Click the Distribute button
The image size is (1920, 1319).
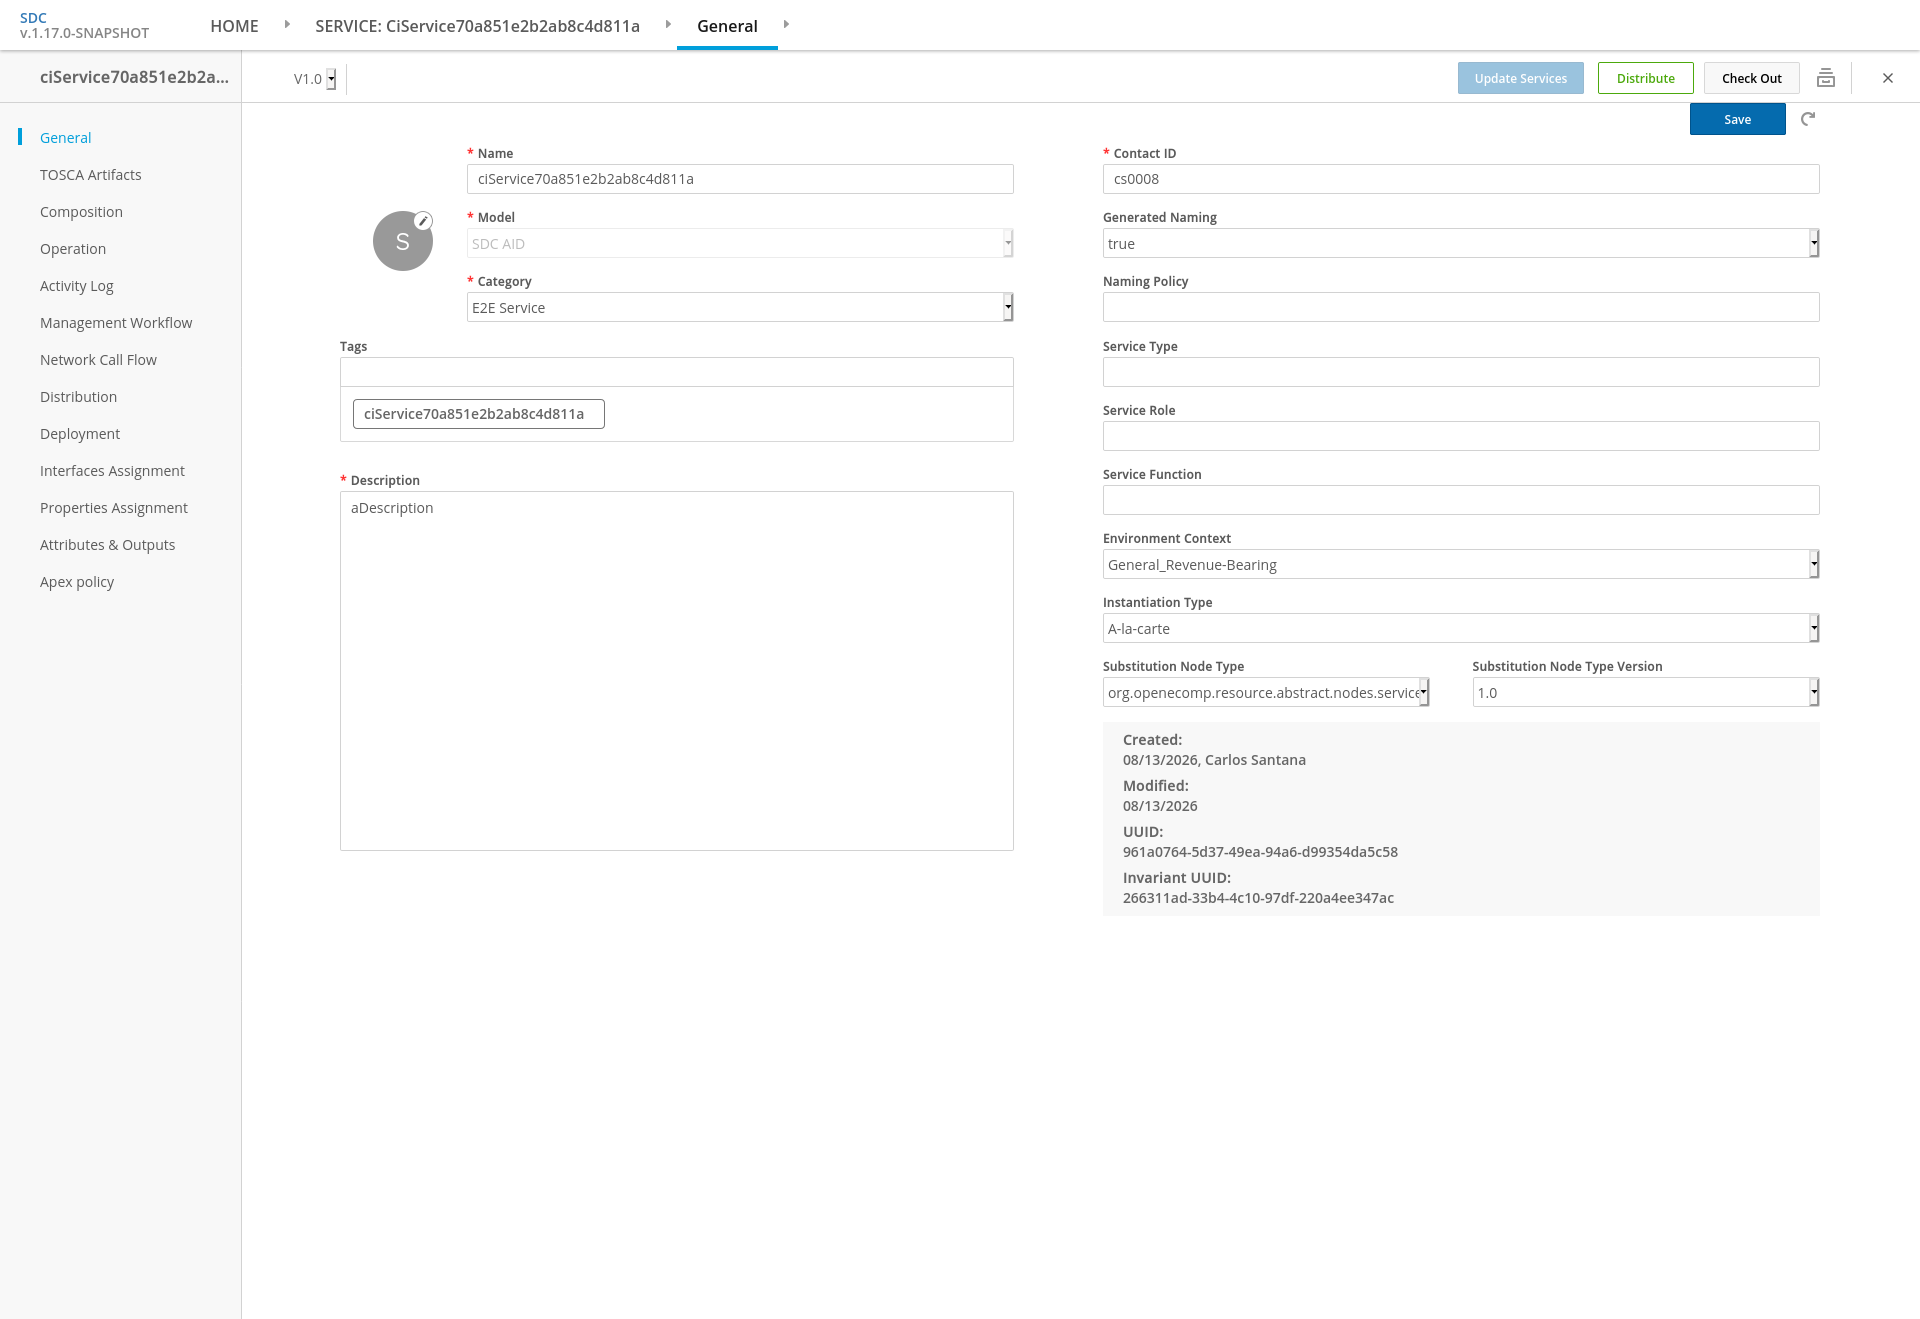[x=1645, y=78]
